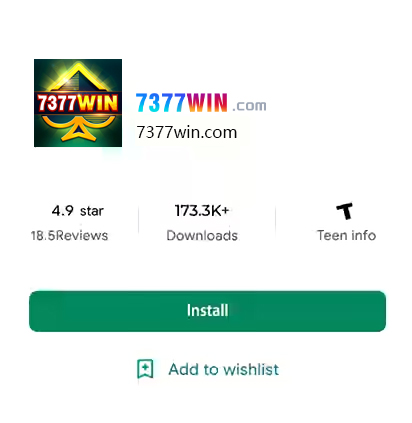Click the Downloads label
The height and width of the screenshot is (423, 412).
tap(202, 235)
